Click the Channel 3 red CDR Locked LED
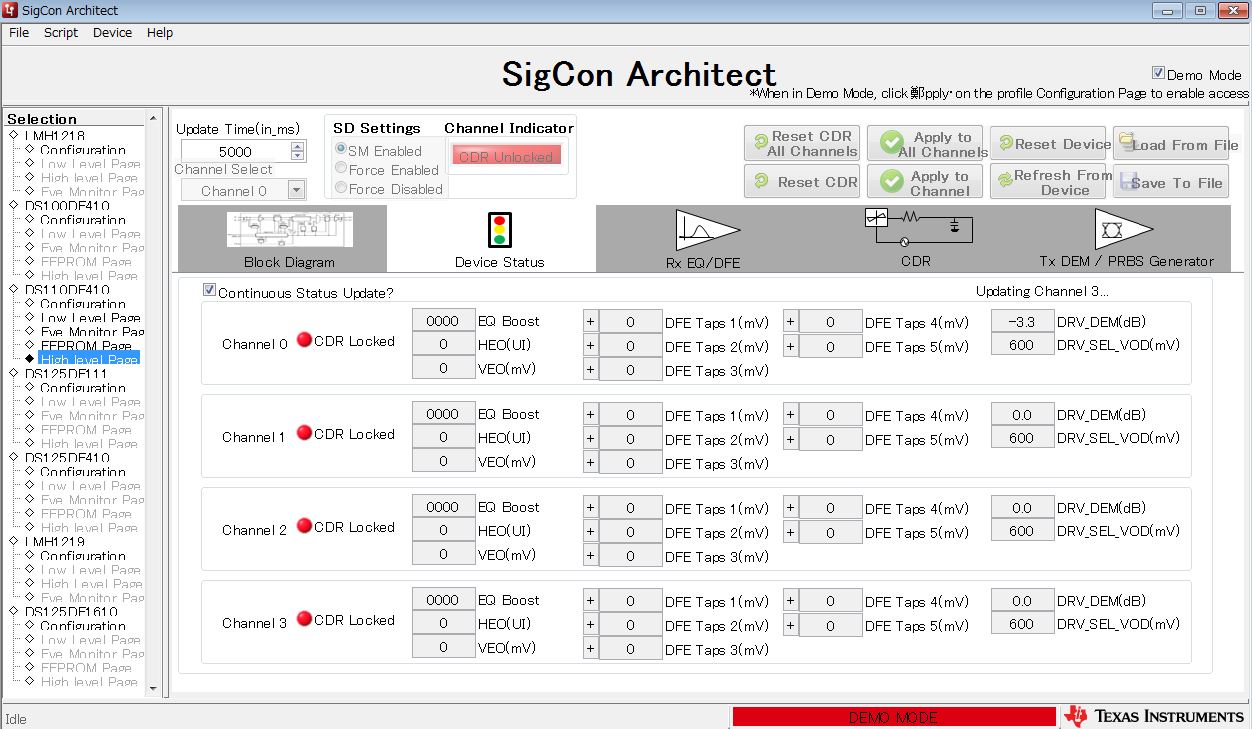1252x729 pixels. pos(304,619)
